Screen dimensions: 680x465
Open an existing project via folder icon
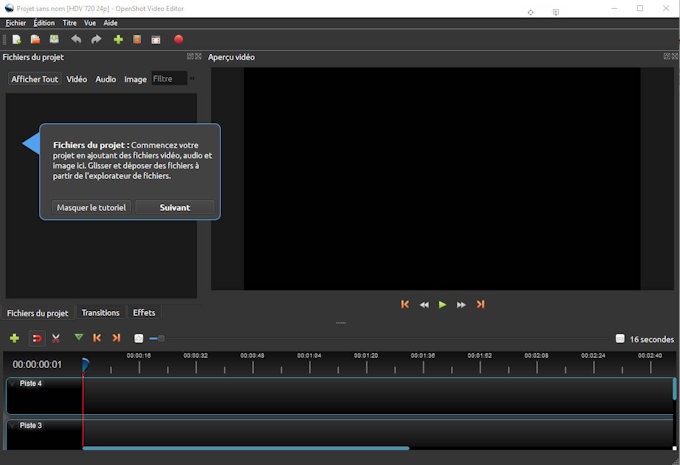[x=36, y=39]
